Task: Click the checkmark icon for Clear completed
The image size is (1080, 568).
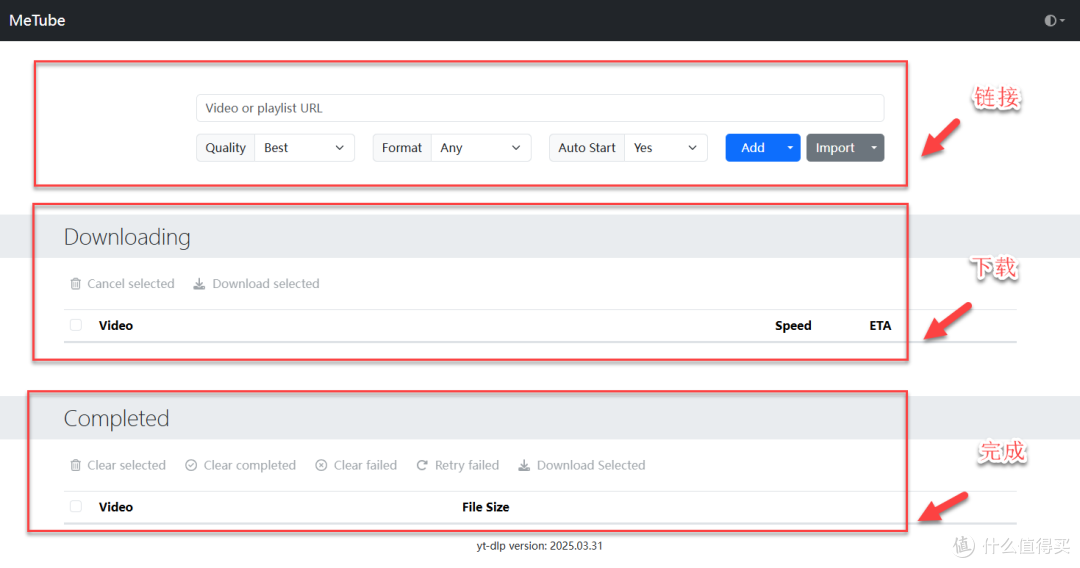Action: coord(191,465)
